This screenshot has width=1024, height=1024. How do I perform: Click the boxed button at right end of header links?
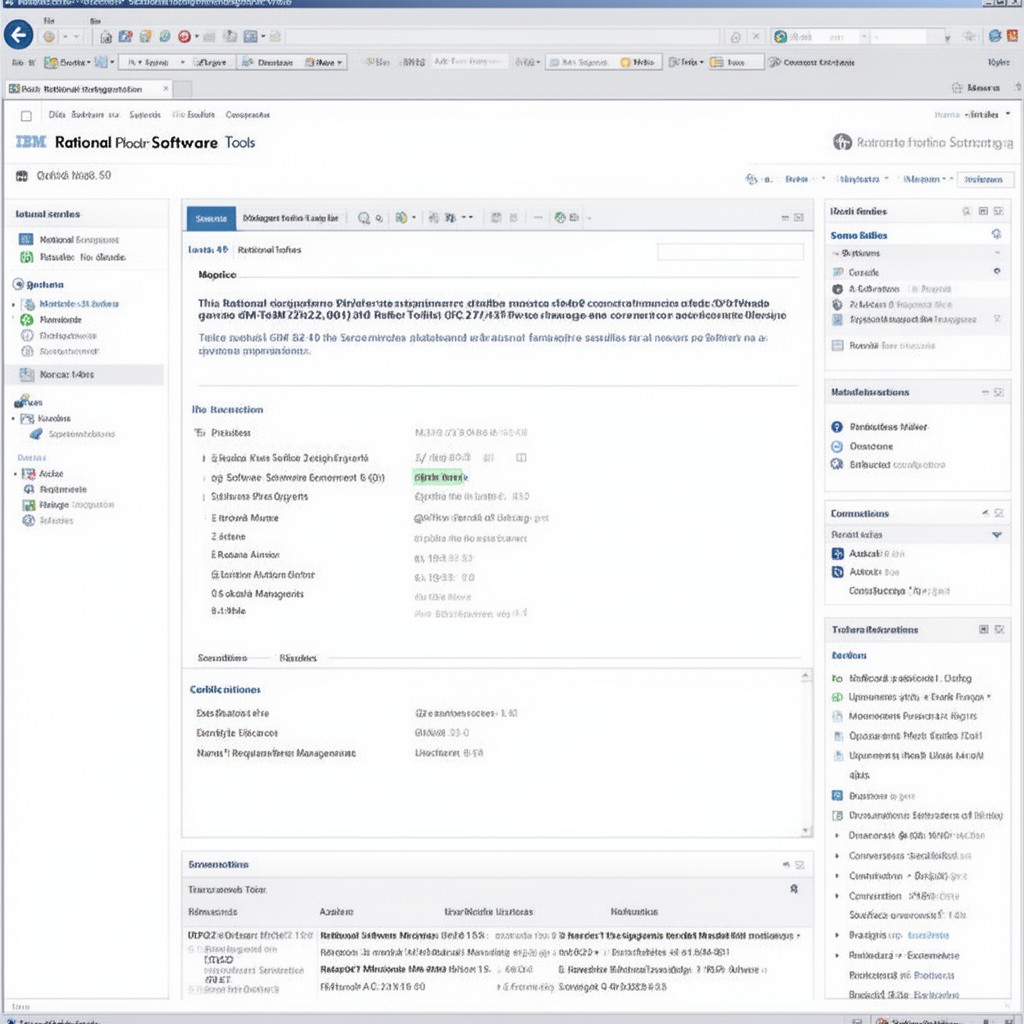click(985, 180)
